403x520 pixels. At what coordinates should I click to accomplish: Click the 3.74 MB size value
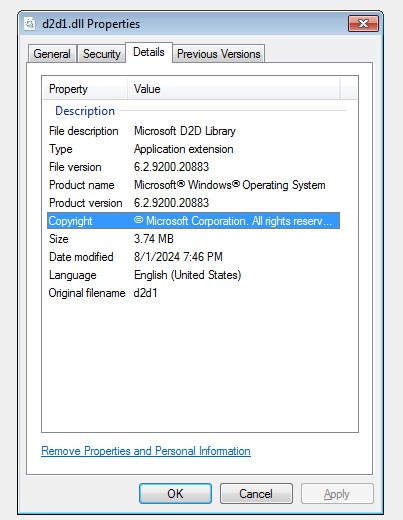coord(154,239)
